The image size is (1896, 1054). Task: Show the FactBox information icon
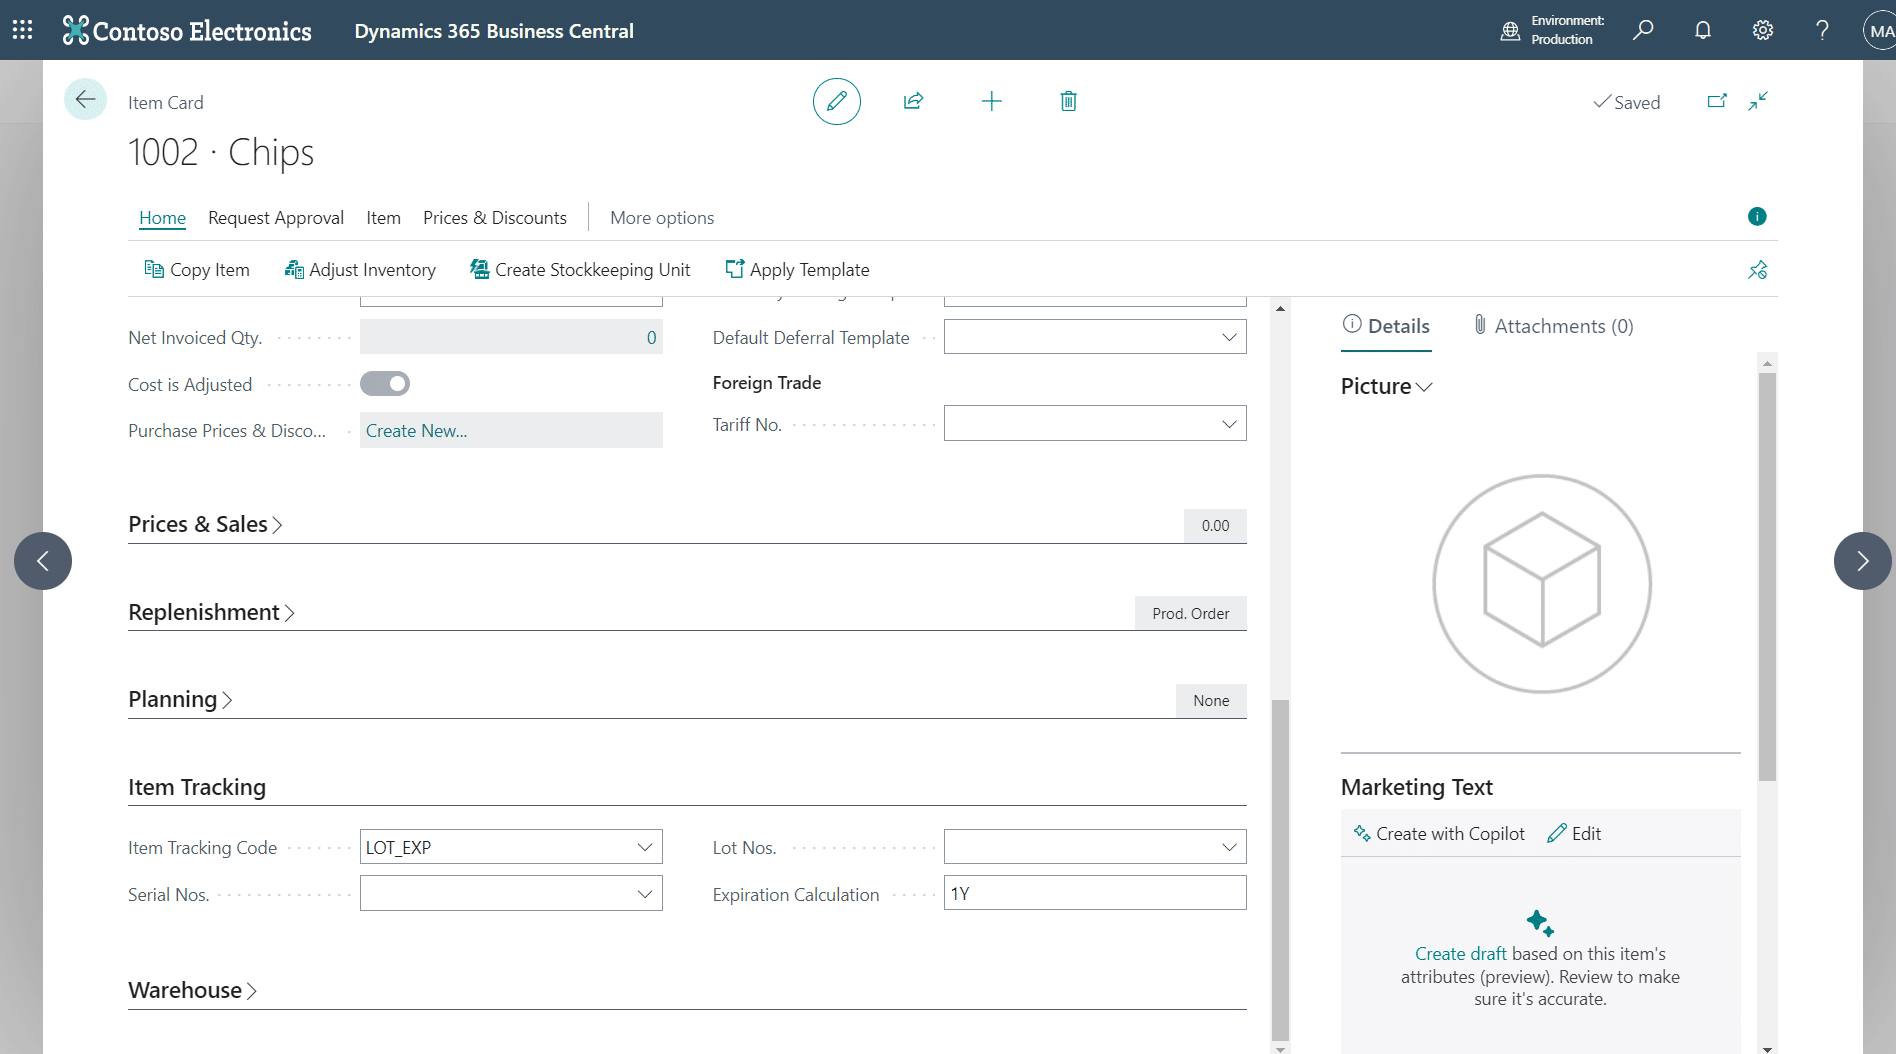[1757, 216]
